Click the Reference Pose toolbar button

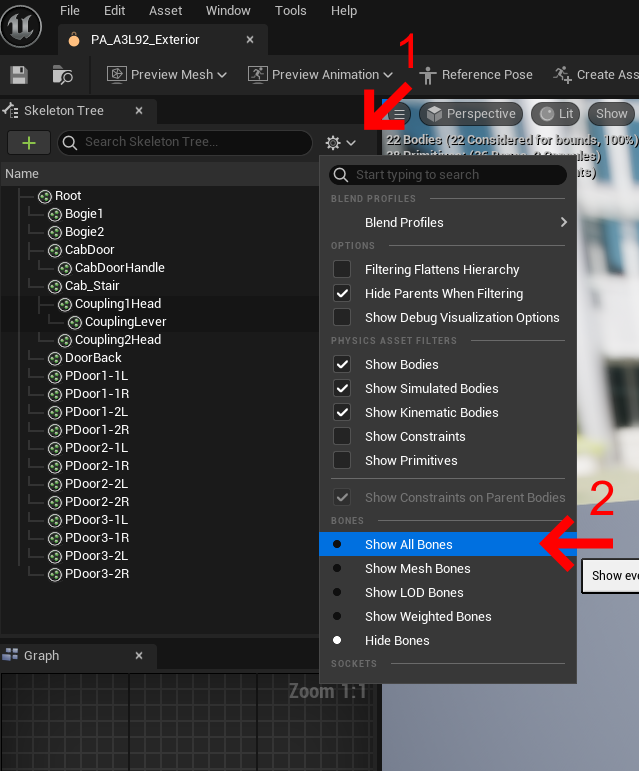click(x=476, y=75)
